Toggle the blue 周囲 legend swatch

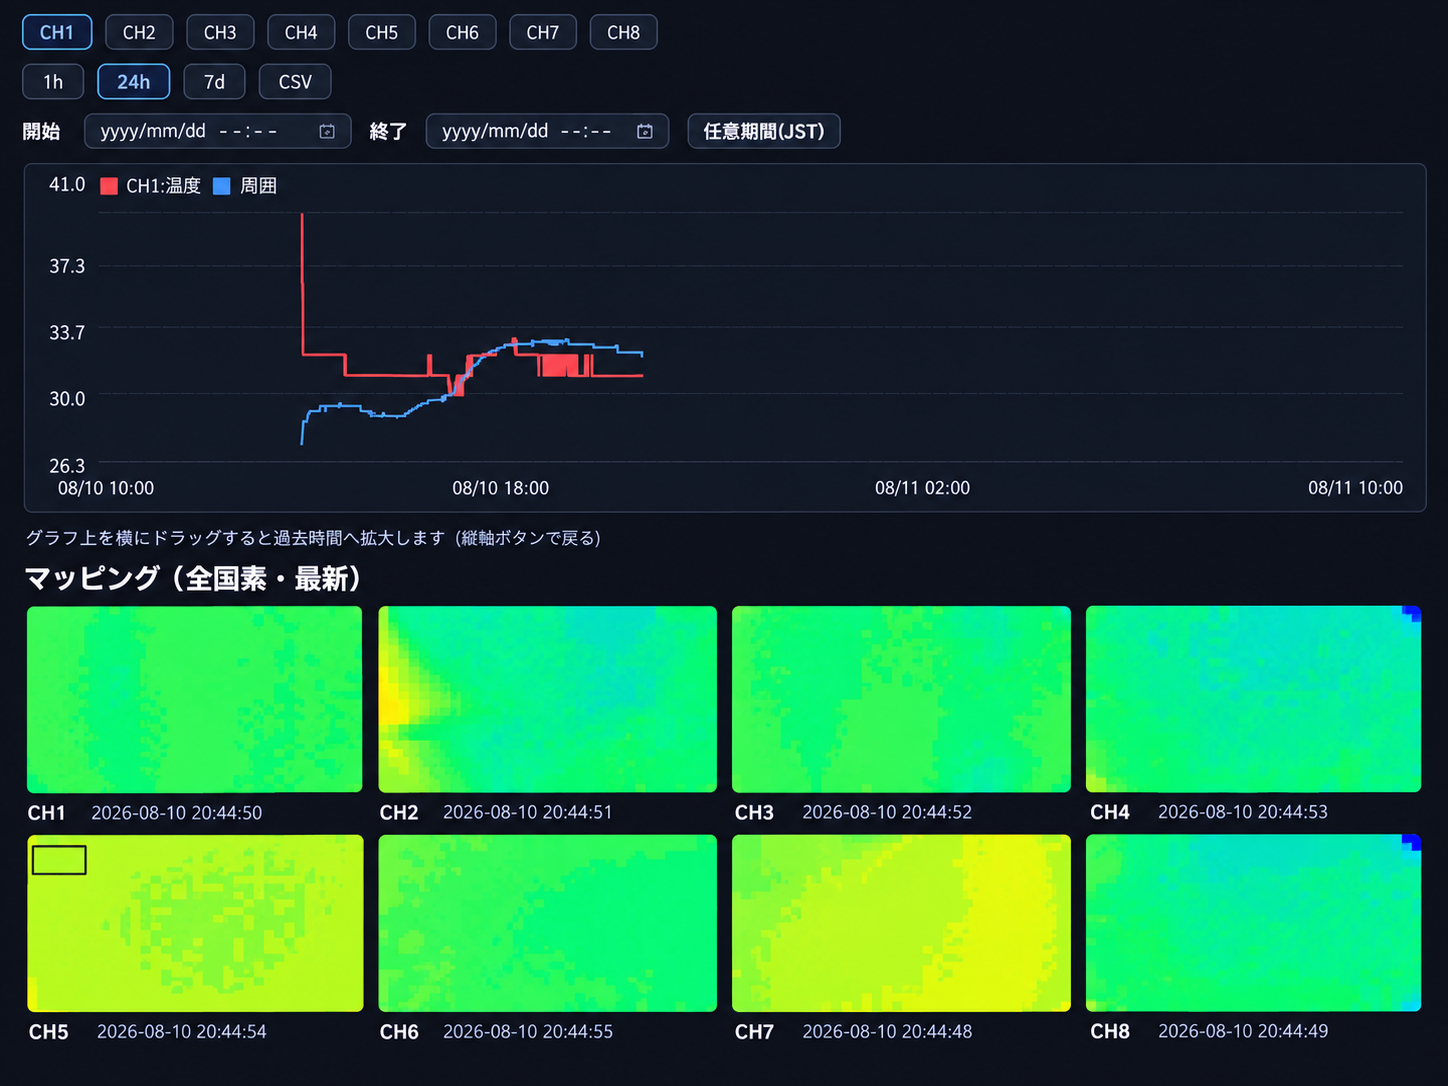click(222, 186)
